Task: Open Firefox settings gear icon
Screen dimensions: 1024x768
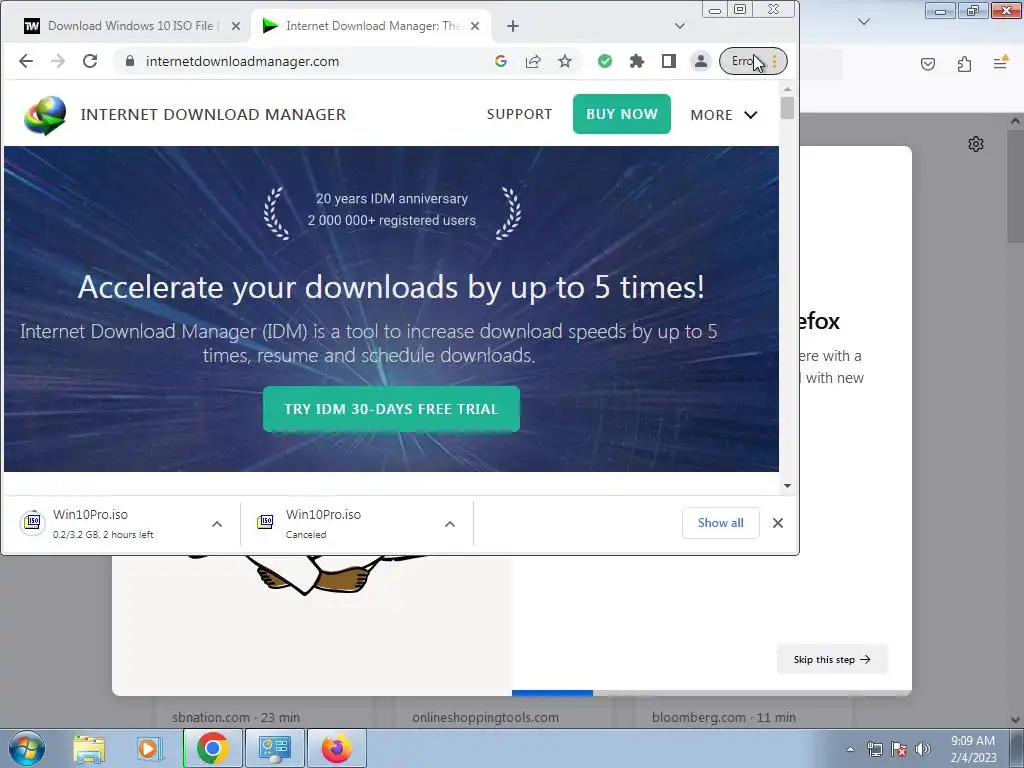Action: click(x=976, y=144)
